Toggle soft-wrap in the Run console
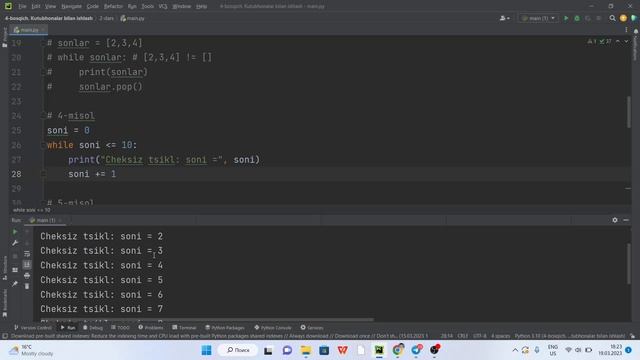The height and width of the screenshot is (360, 640). point(27,253)
